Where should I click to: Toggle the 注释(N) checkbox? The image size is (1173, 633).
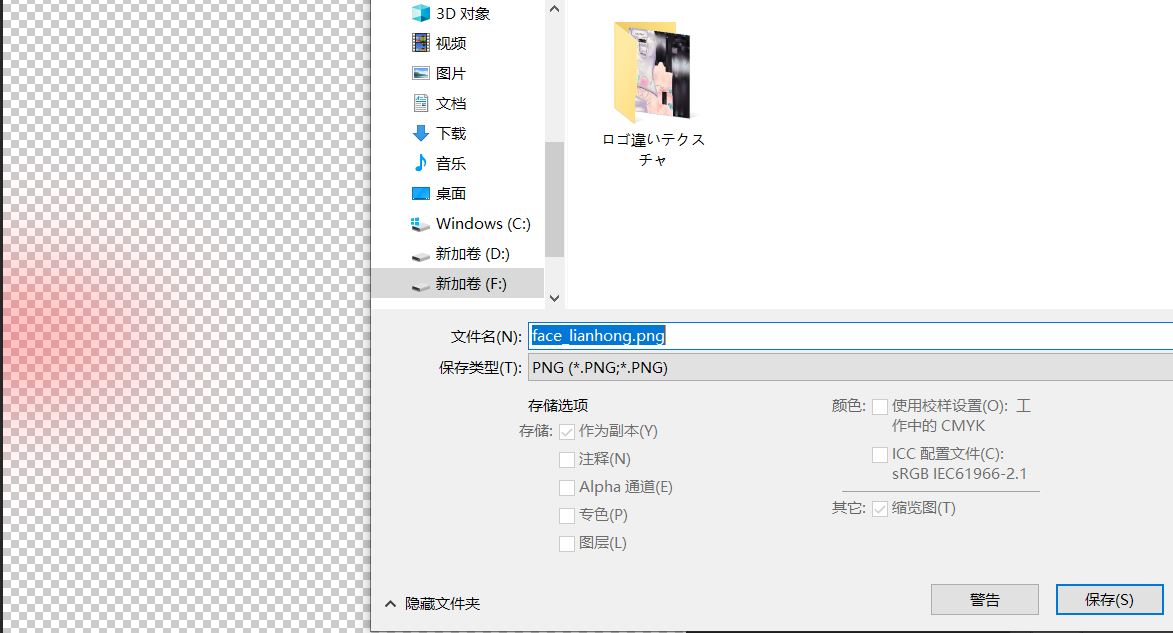pyautogui.click(x=567, y=459)
